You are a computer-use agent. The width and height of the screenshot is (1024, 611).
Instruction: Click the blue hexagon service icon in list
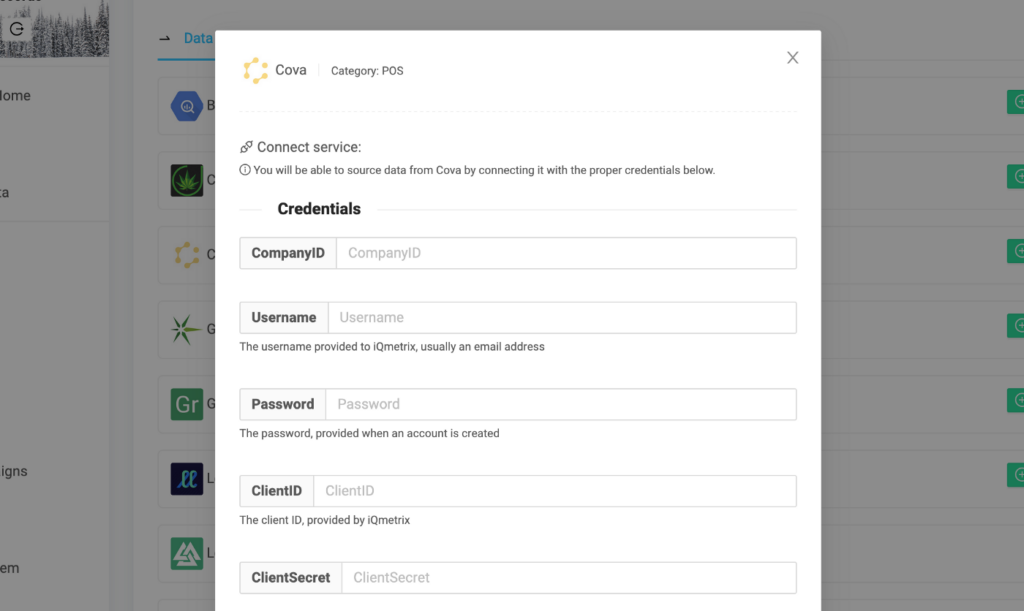pos(187,106)
